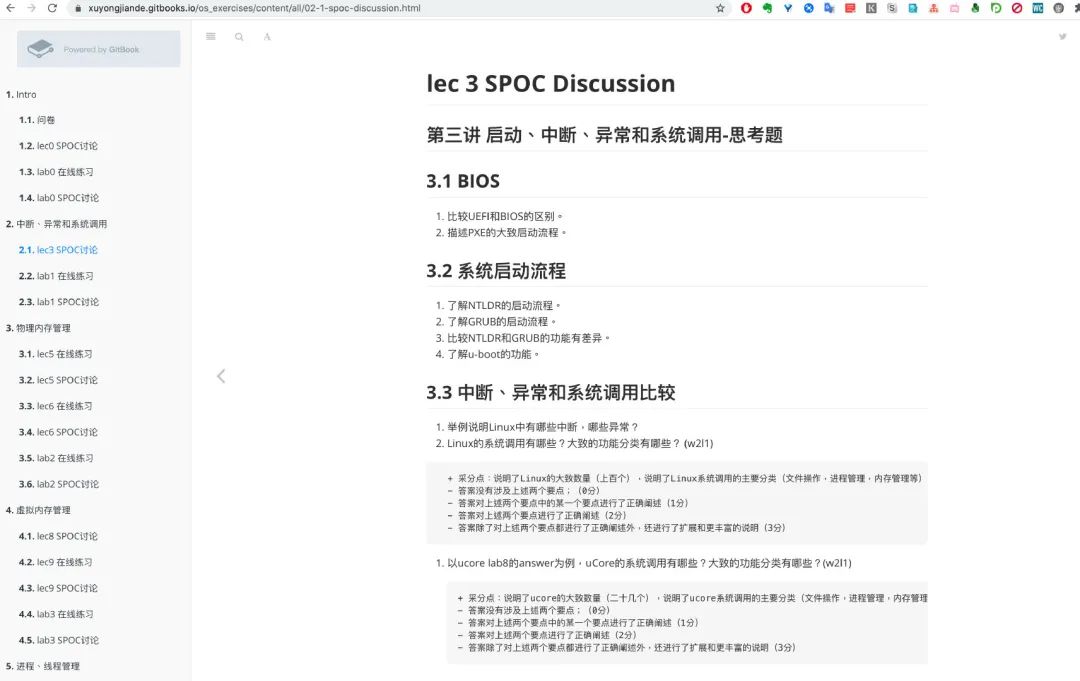Bookmark this page with the star icon
The width and height of the screenshot is (1080, 681).
tap(720, 8)
